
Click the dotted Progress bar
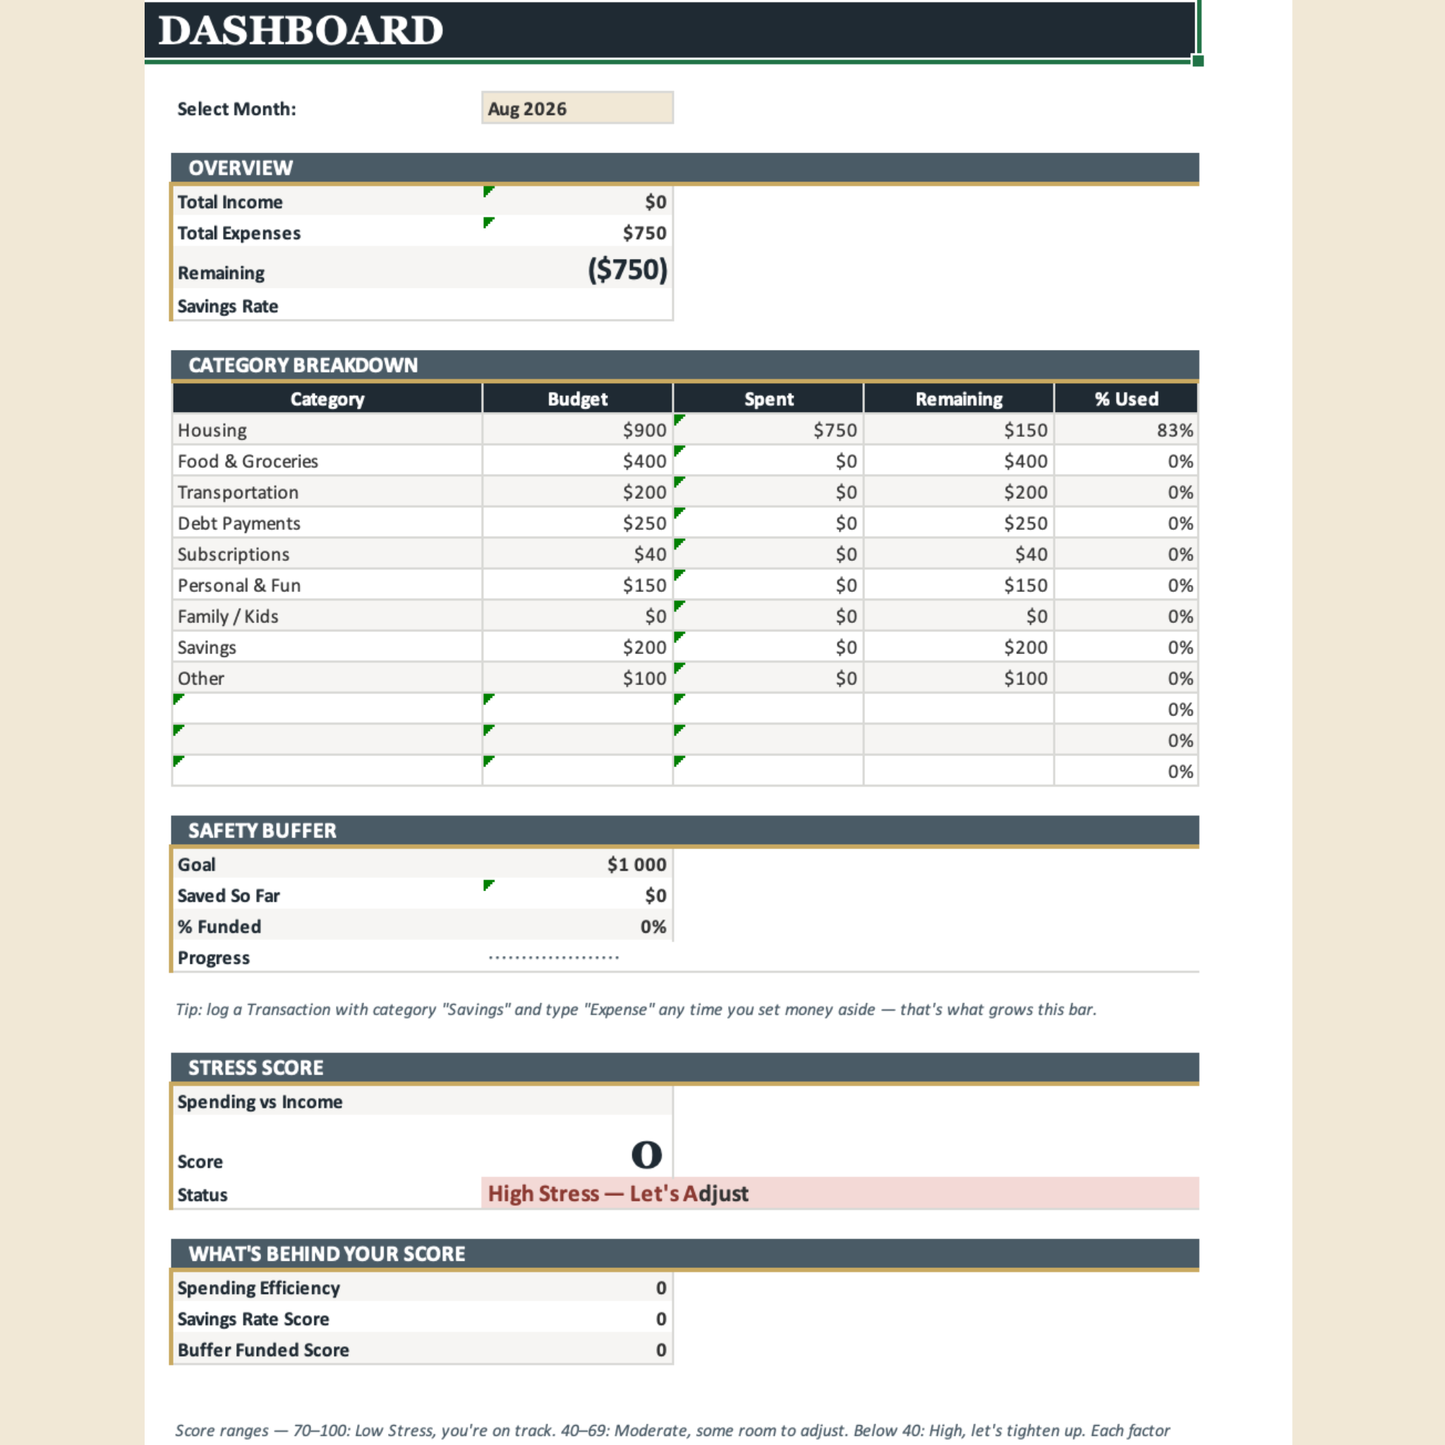tap(554, 957)
